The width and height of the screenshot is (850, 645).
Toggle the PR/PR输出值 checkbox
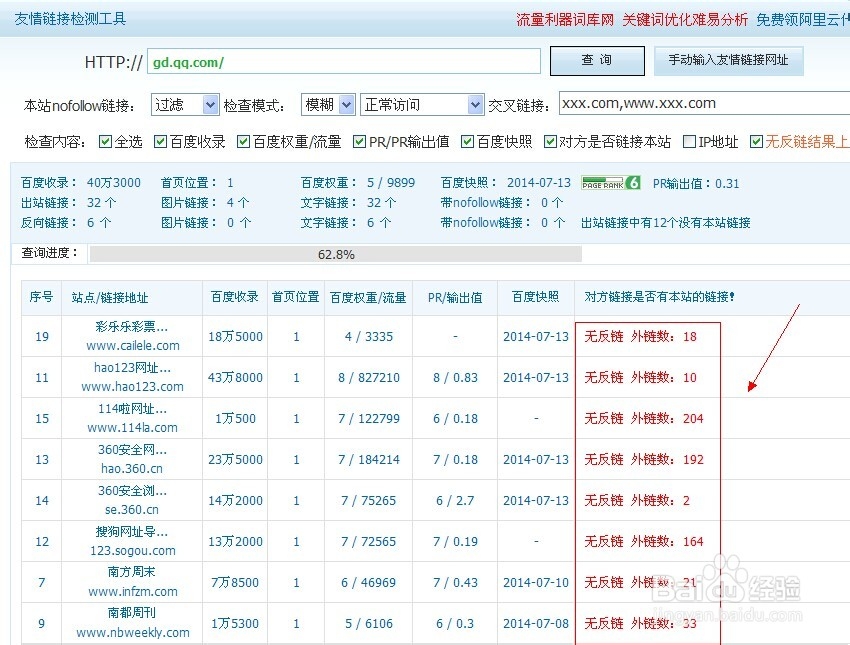coord(359,141)
